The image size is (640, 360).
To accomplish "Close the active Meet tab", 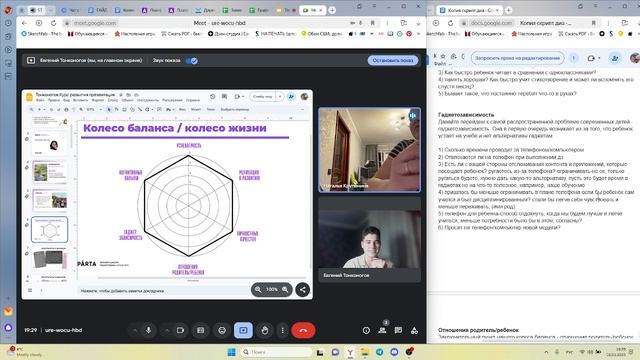I will pyautogui.click(x=320, y=10).
